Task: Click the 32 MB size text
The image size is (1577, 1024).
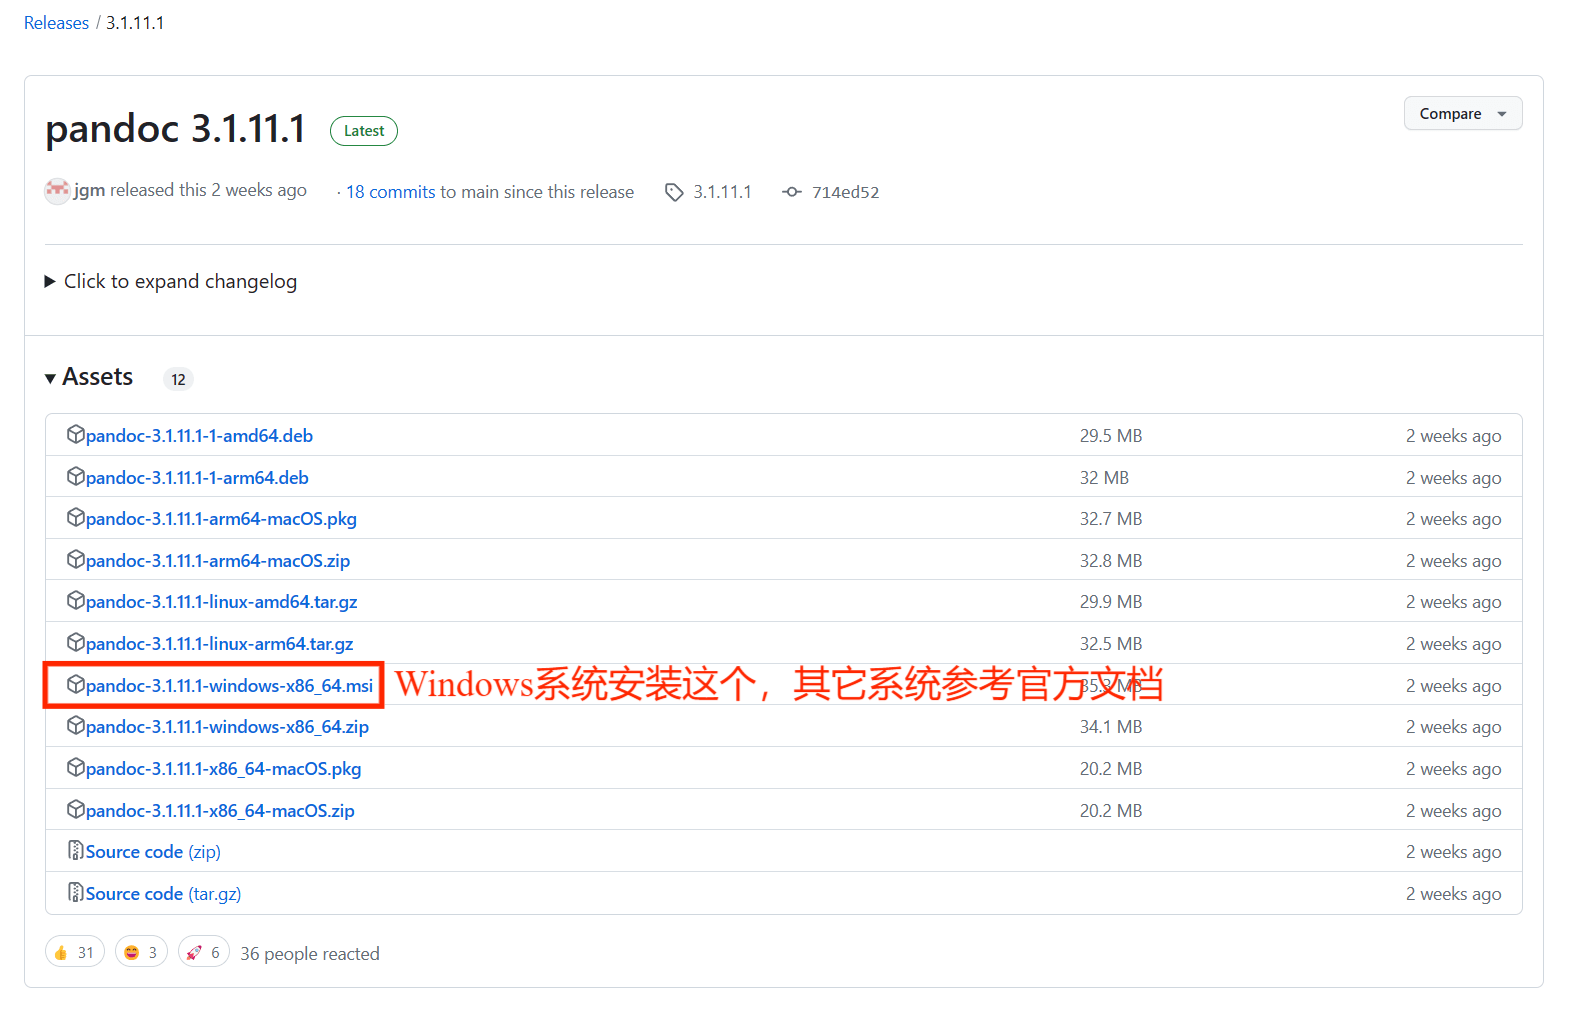Action: pyautogui.click(x=1104, y=478)
